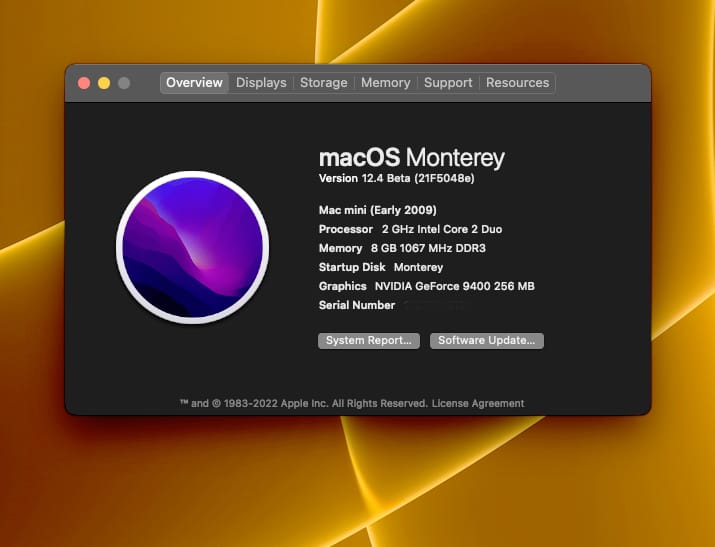Open the Resources tab
This screenshot has height=547, width=715.
pos(518,83)
